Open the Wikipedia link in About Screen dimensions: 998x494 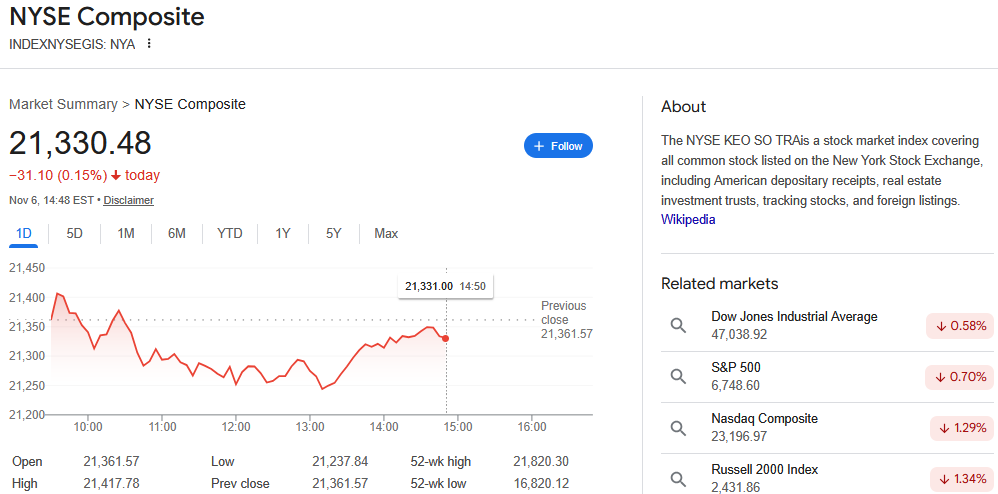click(688, 220)
